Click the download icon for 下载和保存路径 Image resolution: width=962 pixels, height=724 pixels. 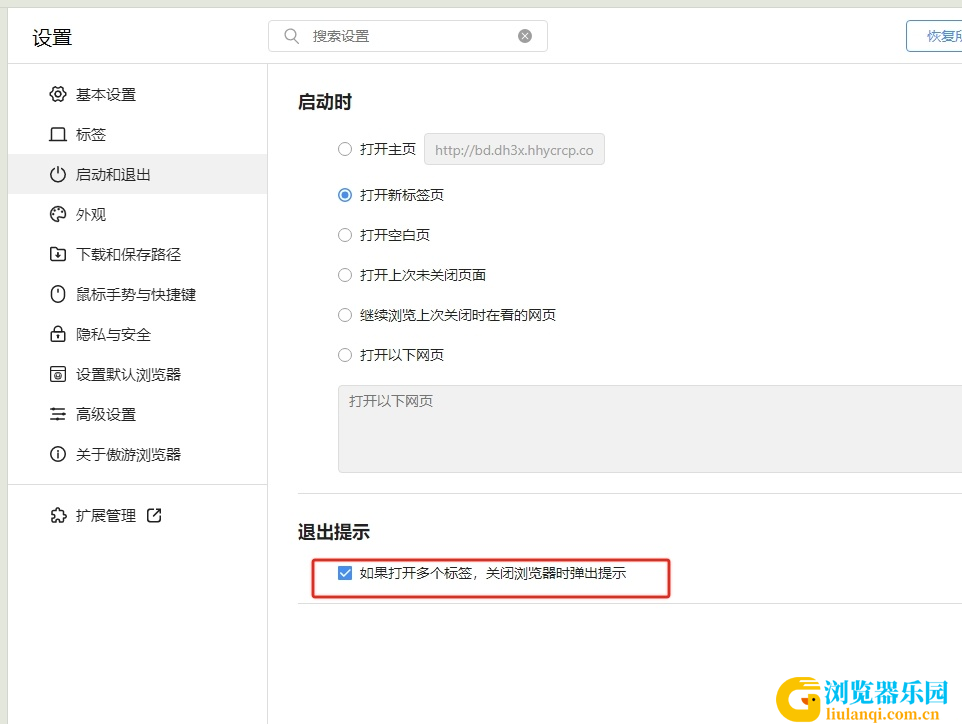[58, 254]
